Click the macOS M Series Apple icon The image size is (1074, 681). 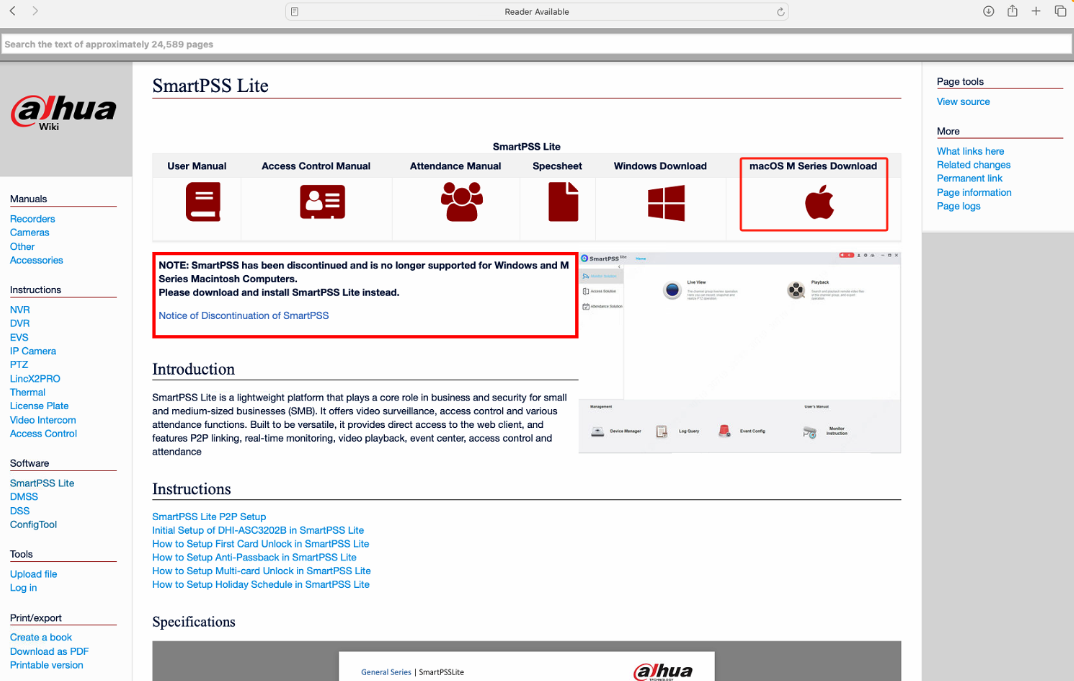[819, 203]
